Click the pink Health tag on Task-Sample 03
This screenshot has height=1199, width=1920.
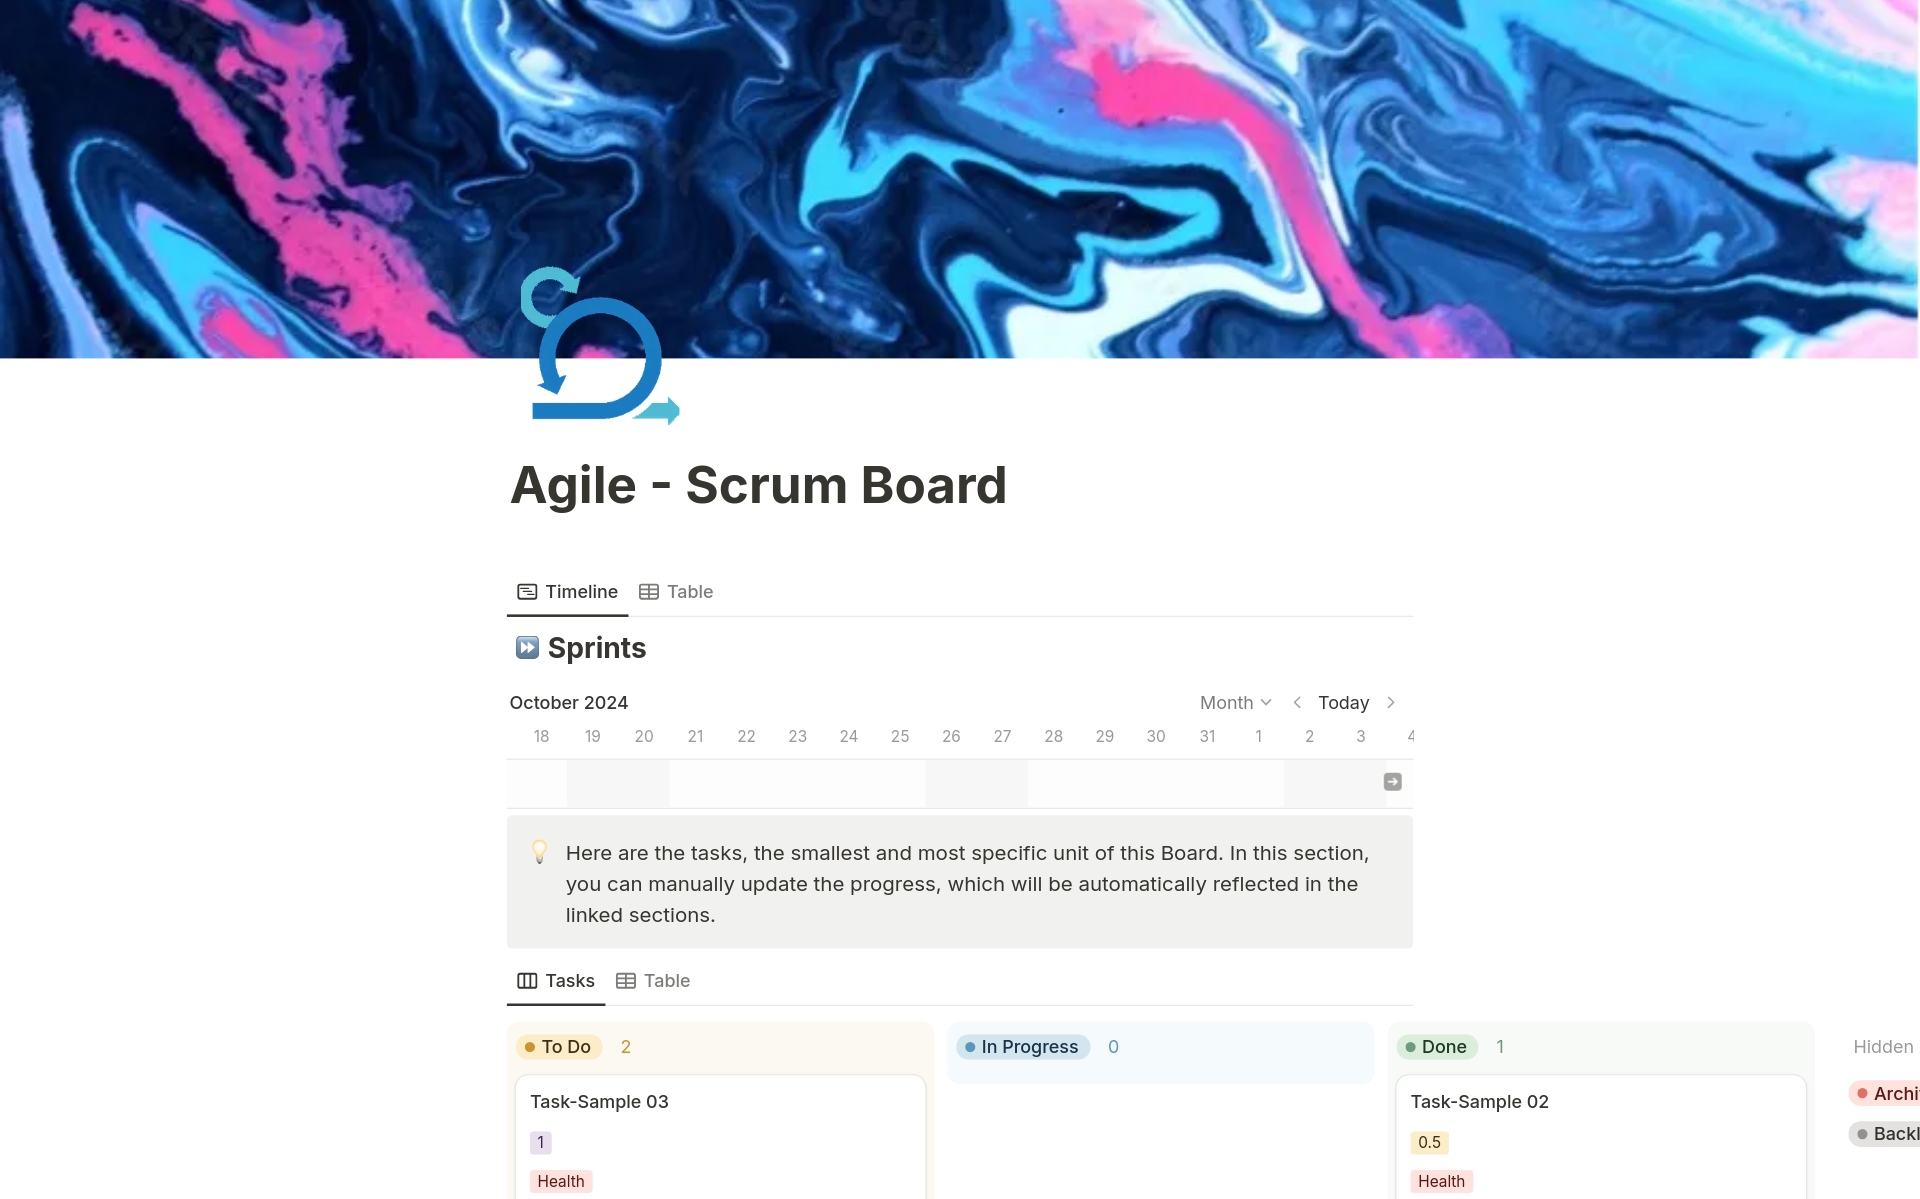560,1181
